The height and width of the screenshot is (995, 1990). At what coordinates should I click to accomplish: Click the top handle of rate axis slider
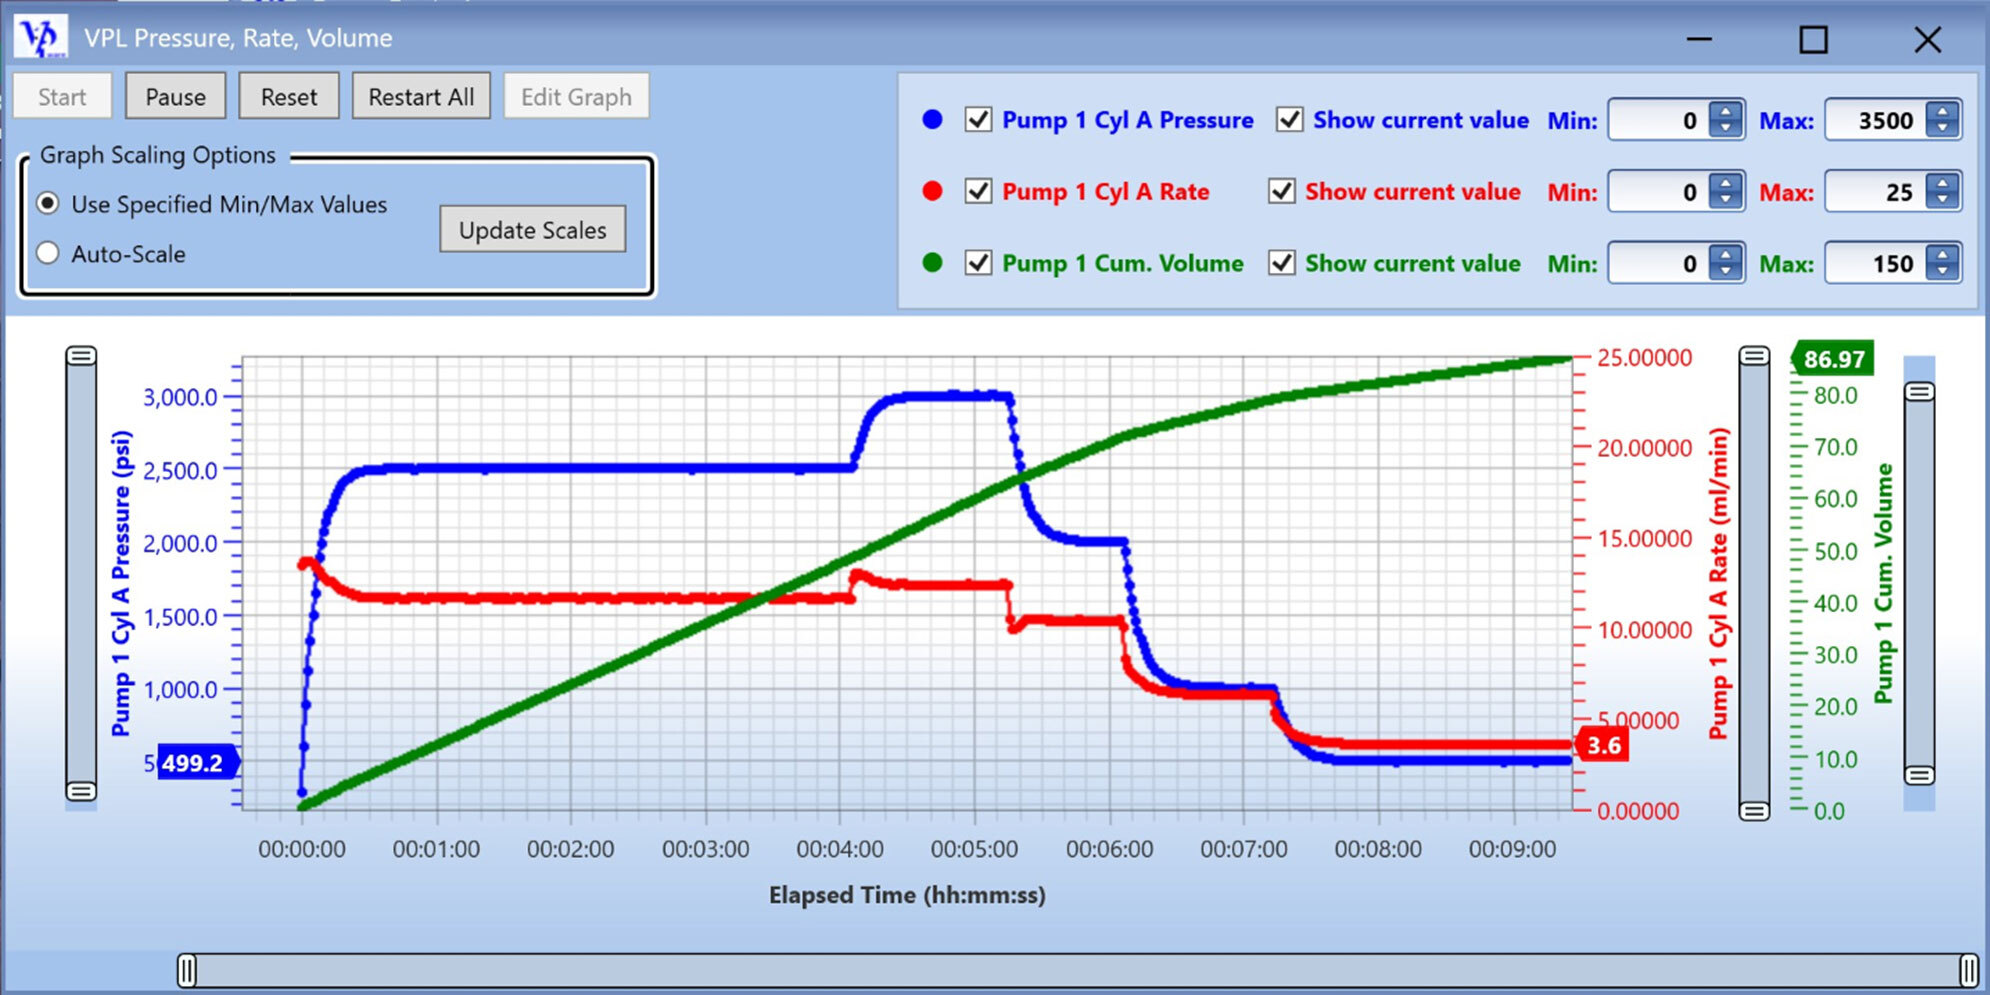(x=1754, y=356)
